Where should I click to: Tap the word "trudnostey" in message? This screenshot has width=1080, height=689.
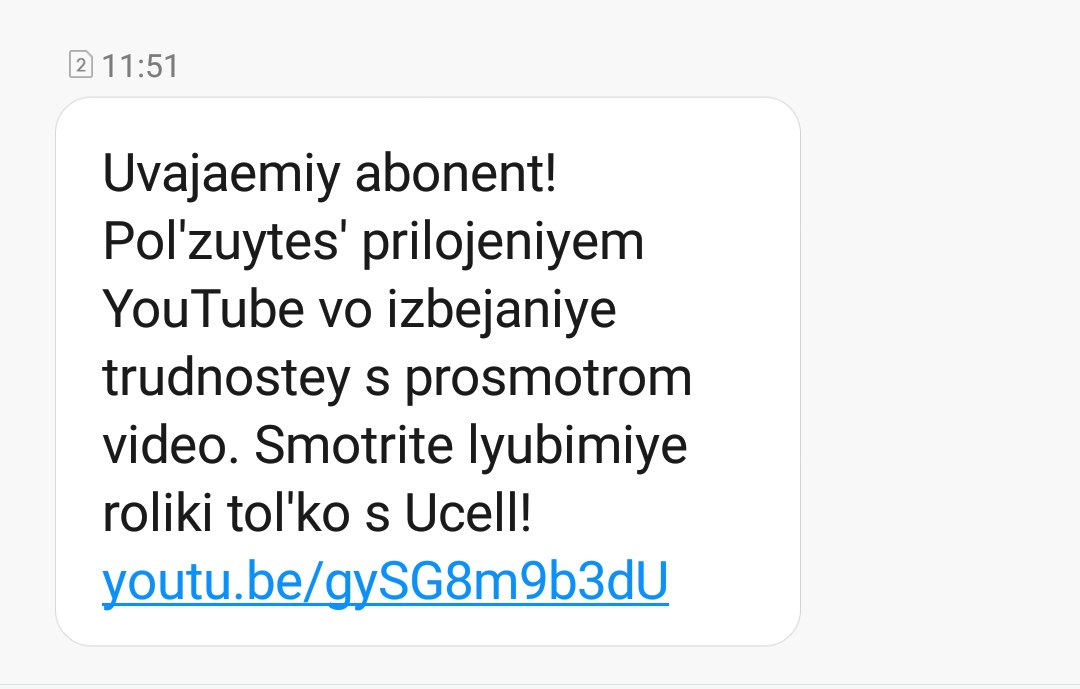pos(227,378)
